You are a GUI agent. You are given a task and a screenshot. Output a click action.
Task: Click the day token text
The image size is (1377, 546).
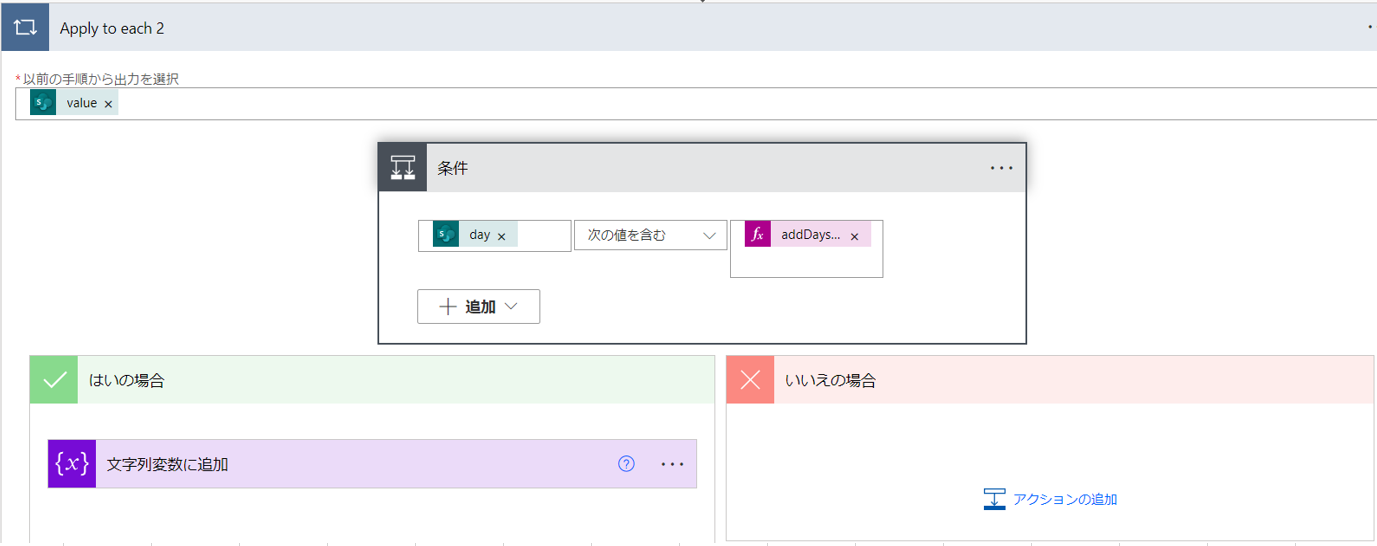point(480,235)
